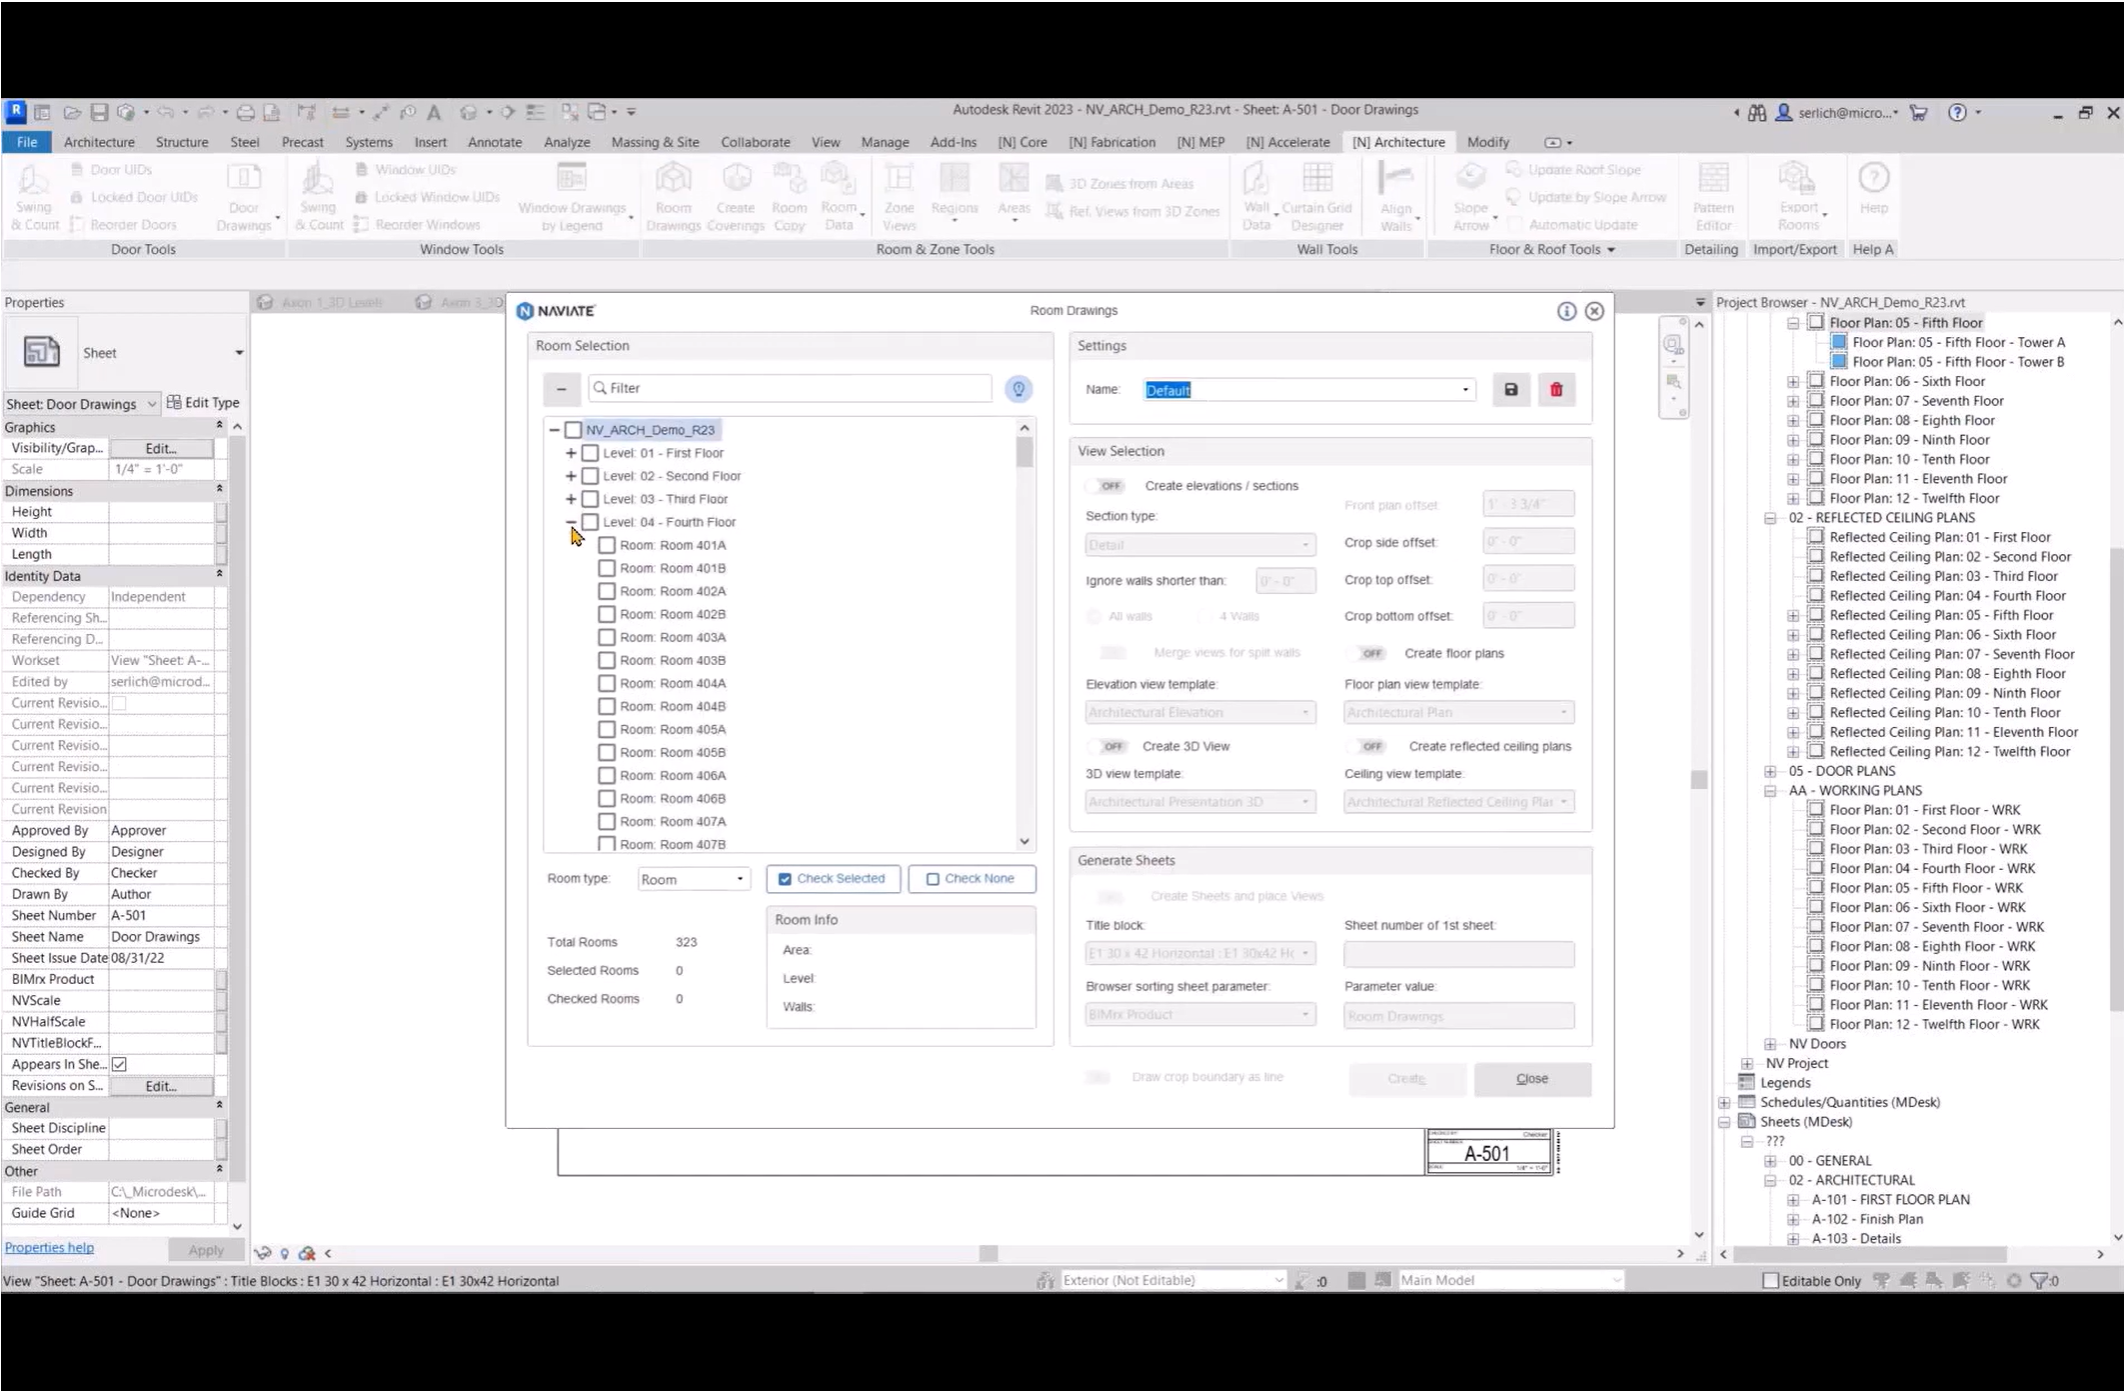Enable the Create 3D View toggle

point(1109,746)
